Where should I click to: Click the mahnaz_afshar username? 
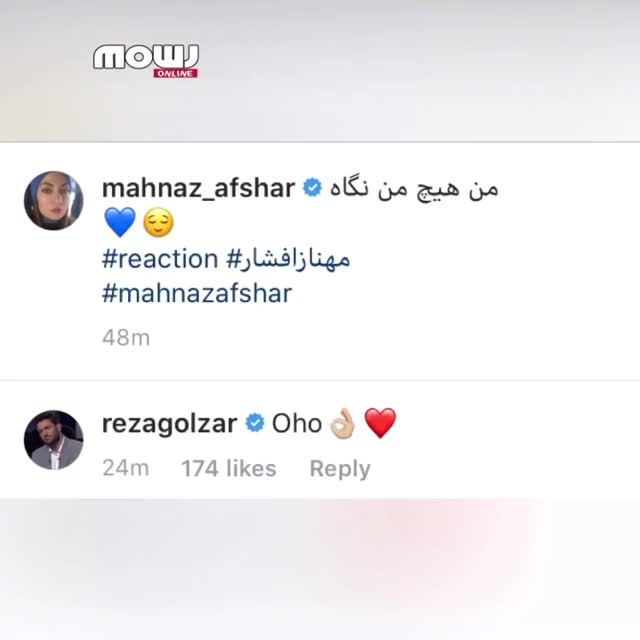pos(198,188)
